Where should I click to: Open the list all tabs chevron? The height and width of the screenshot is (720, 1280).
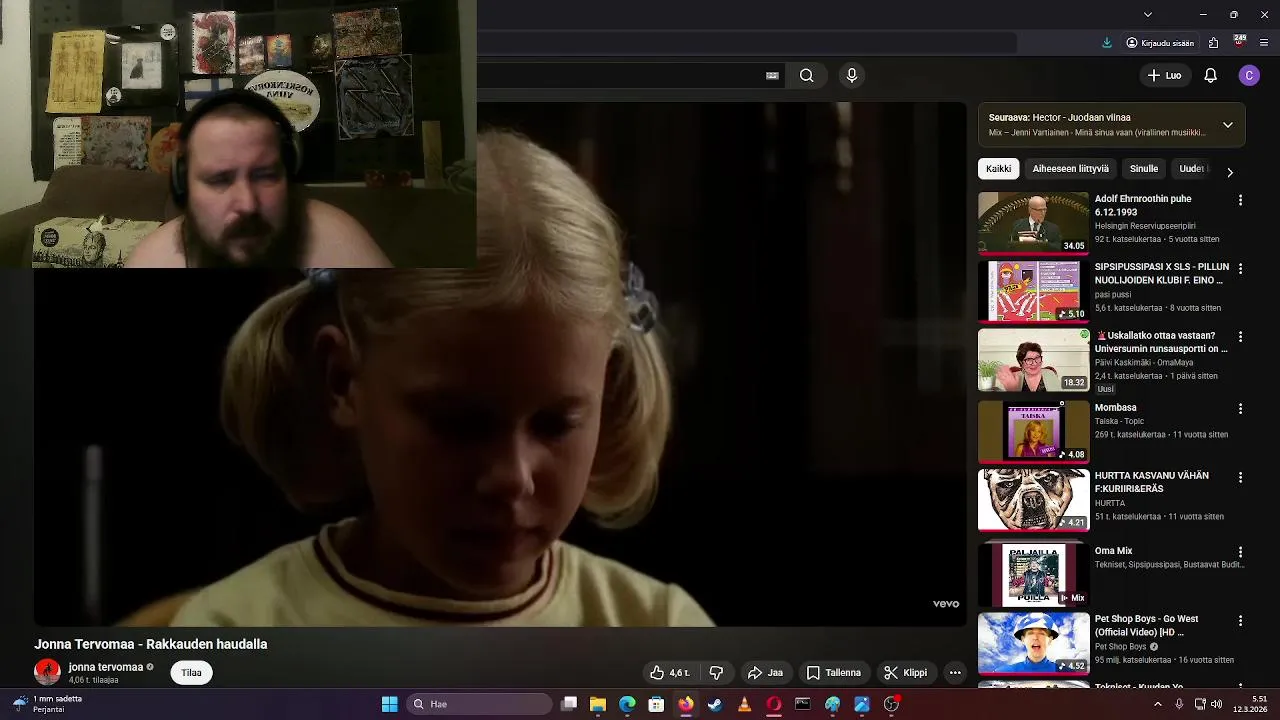[1148, 14]
